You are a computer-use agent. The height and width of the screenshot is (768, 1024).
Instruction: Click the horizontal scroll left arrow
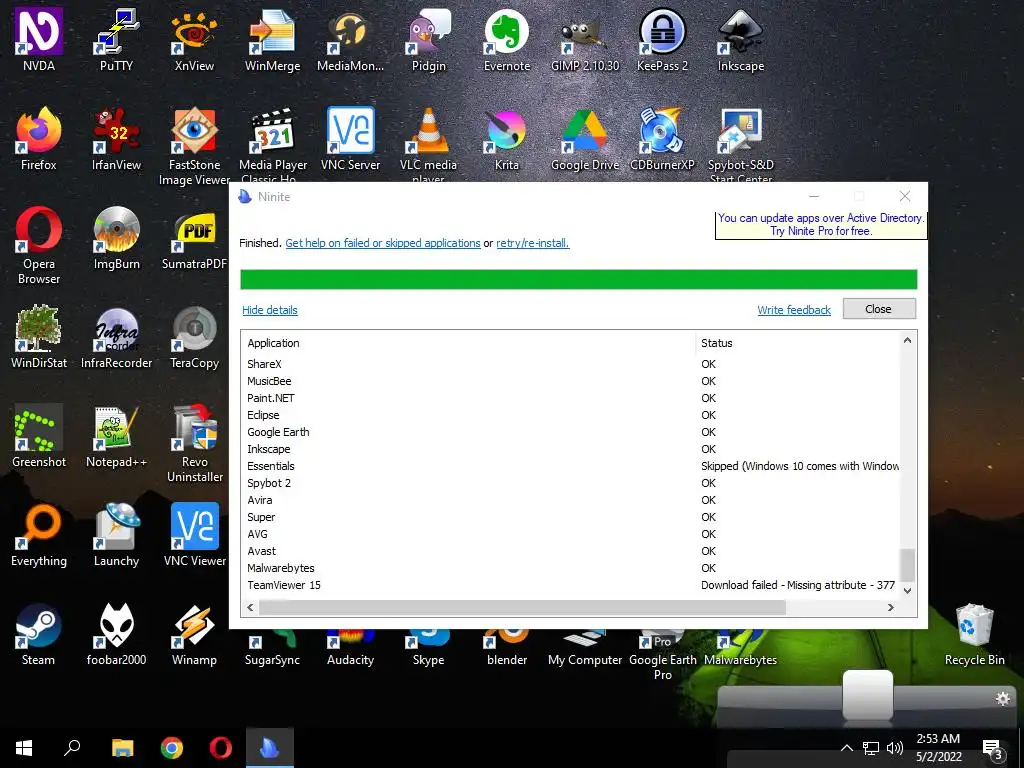pos(250,607)
